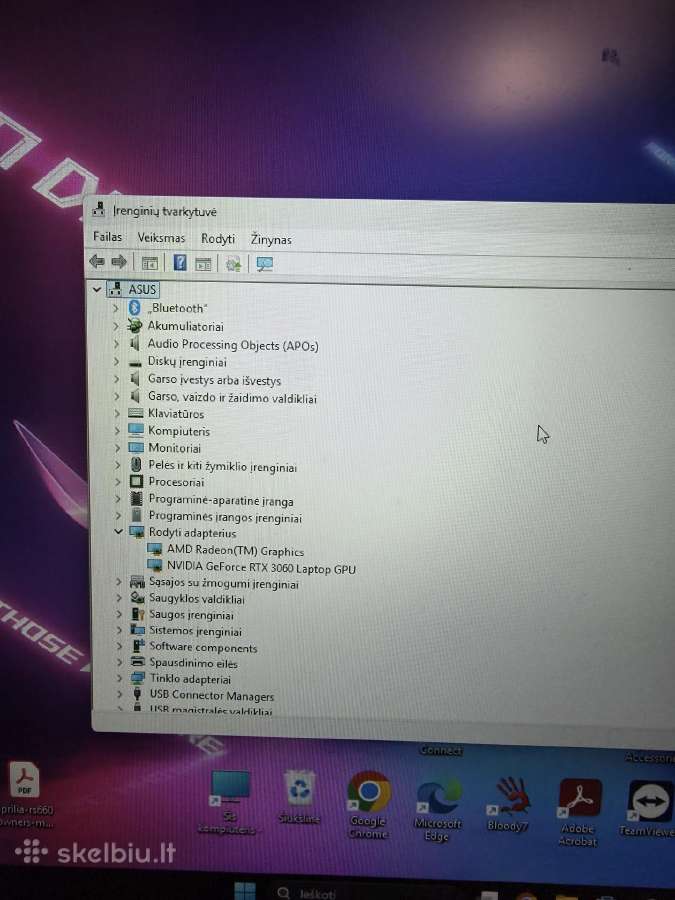
Task: Select the Sisteminiai įrenginiai row
Action: point(195,631)
